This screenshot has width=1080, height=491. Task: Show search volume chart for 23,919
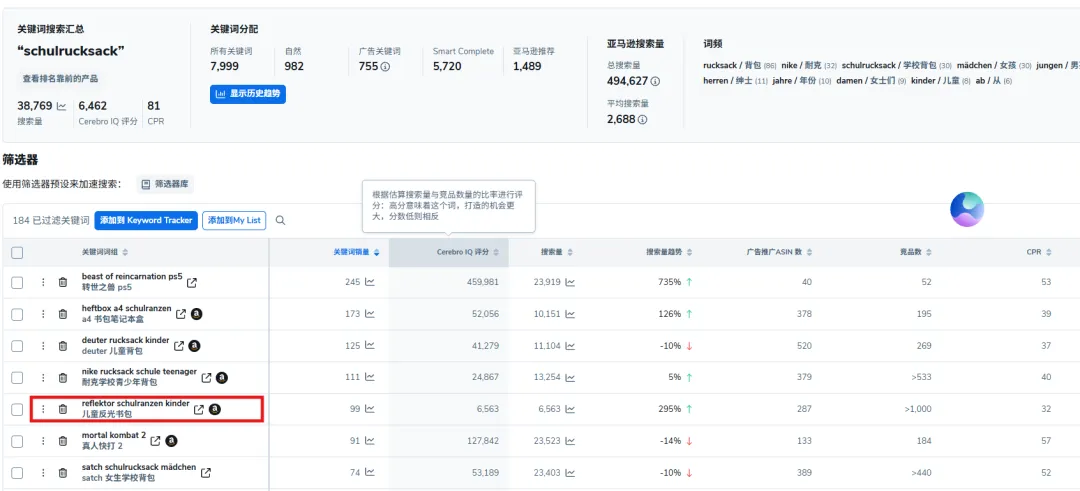pos(570,282)
